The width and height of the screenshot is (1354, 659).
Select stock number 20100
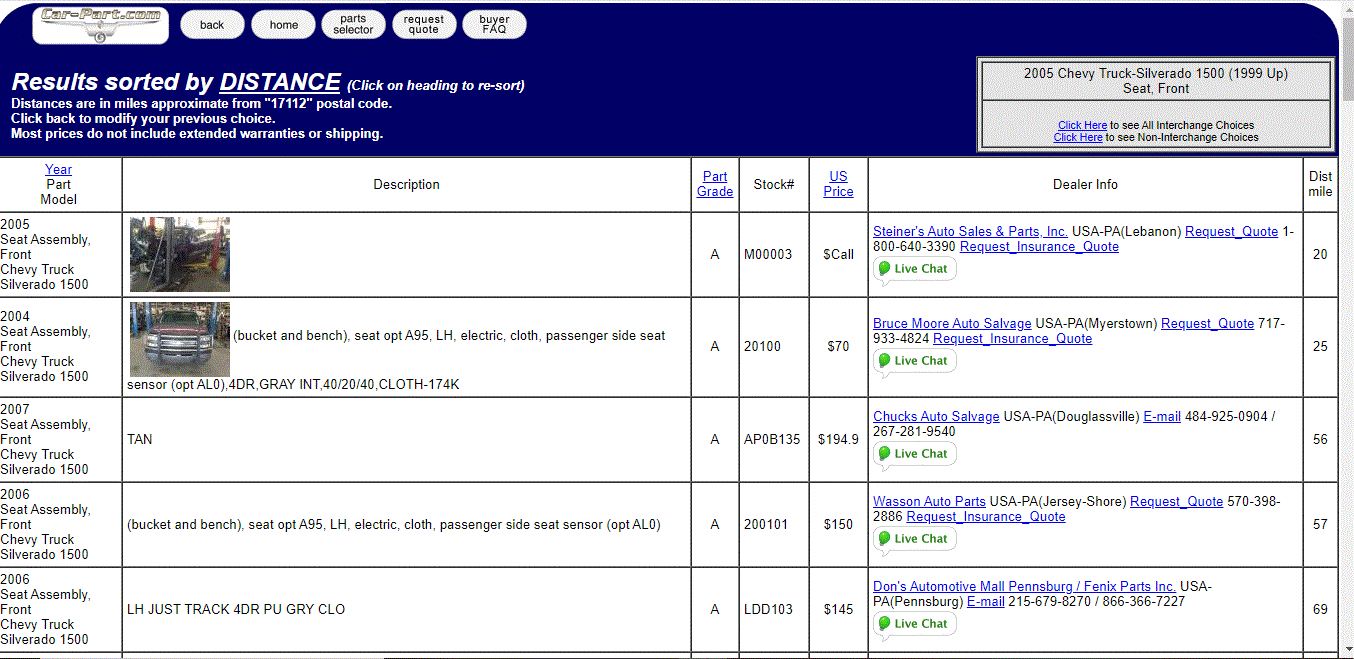point(762,346)
